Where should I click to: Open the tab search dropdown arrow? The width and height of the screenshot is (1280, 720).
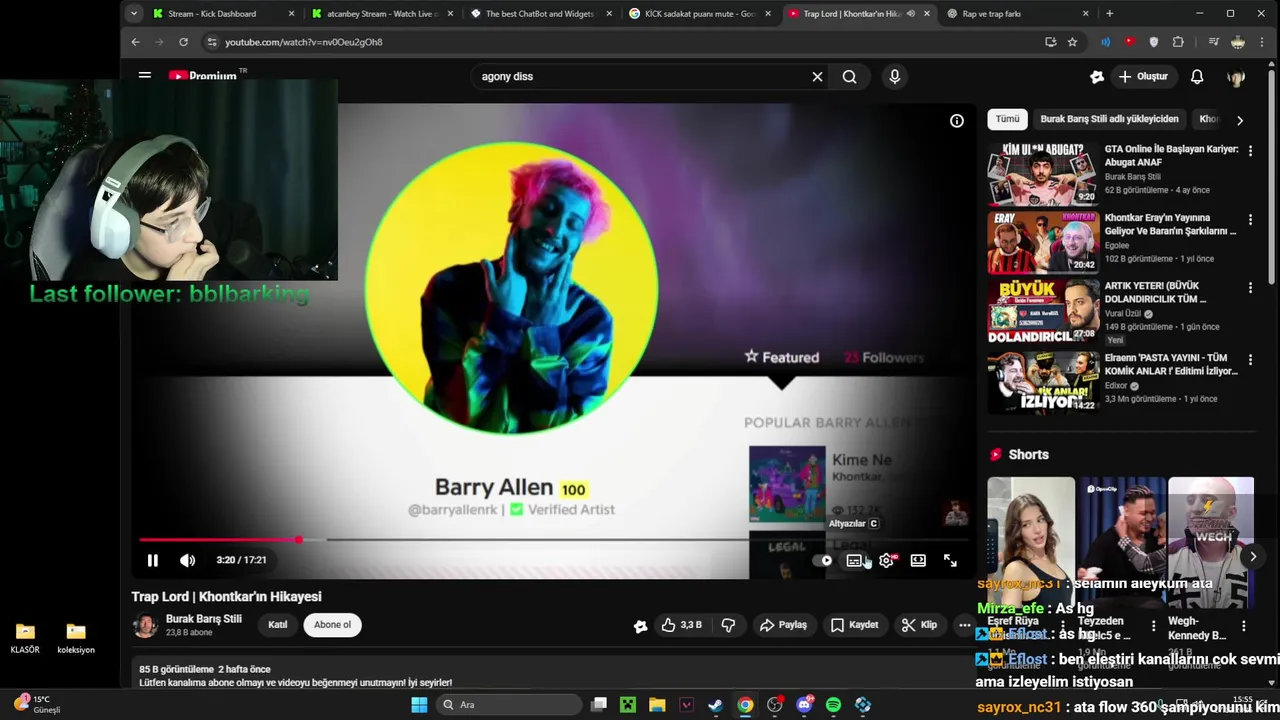(133, 14)
